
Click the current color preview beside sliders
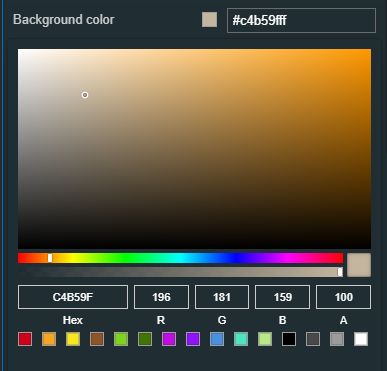(359, 265)
